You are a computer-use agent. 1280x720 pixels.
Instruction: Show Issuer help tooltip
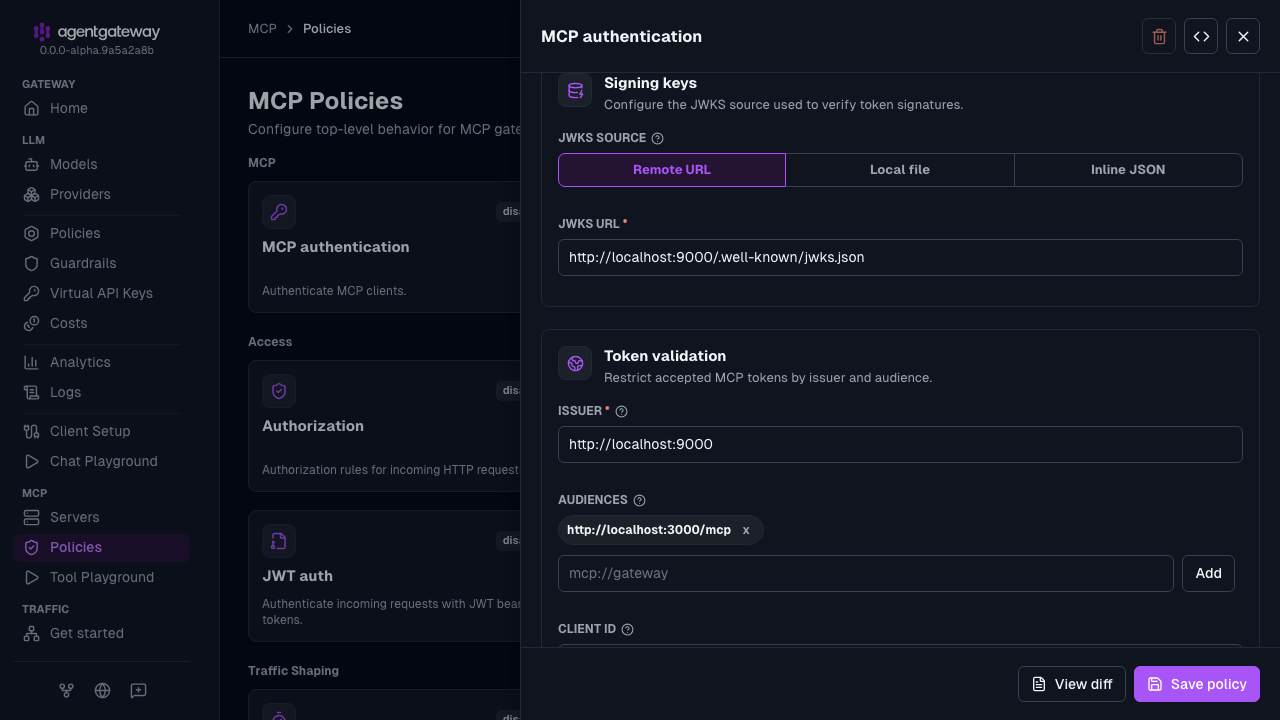point(621,411)
